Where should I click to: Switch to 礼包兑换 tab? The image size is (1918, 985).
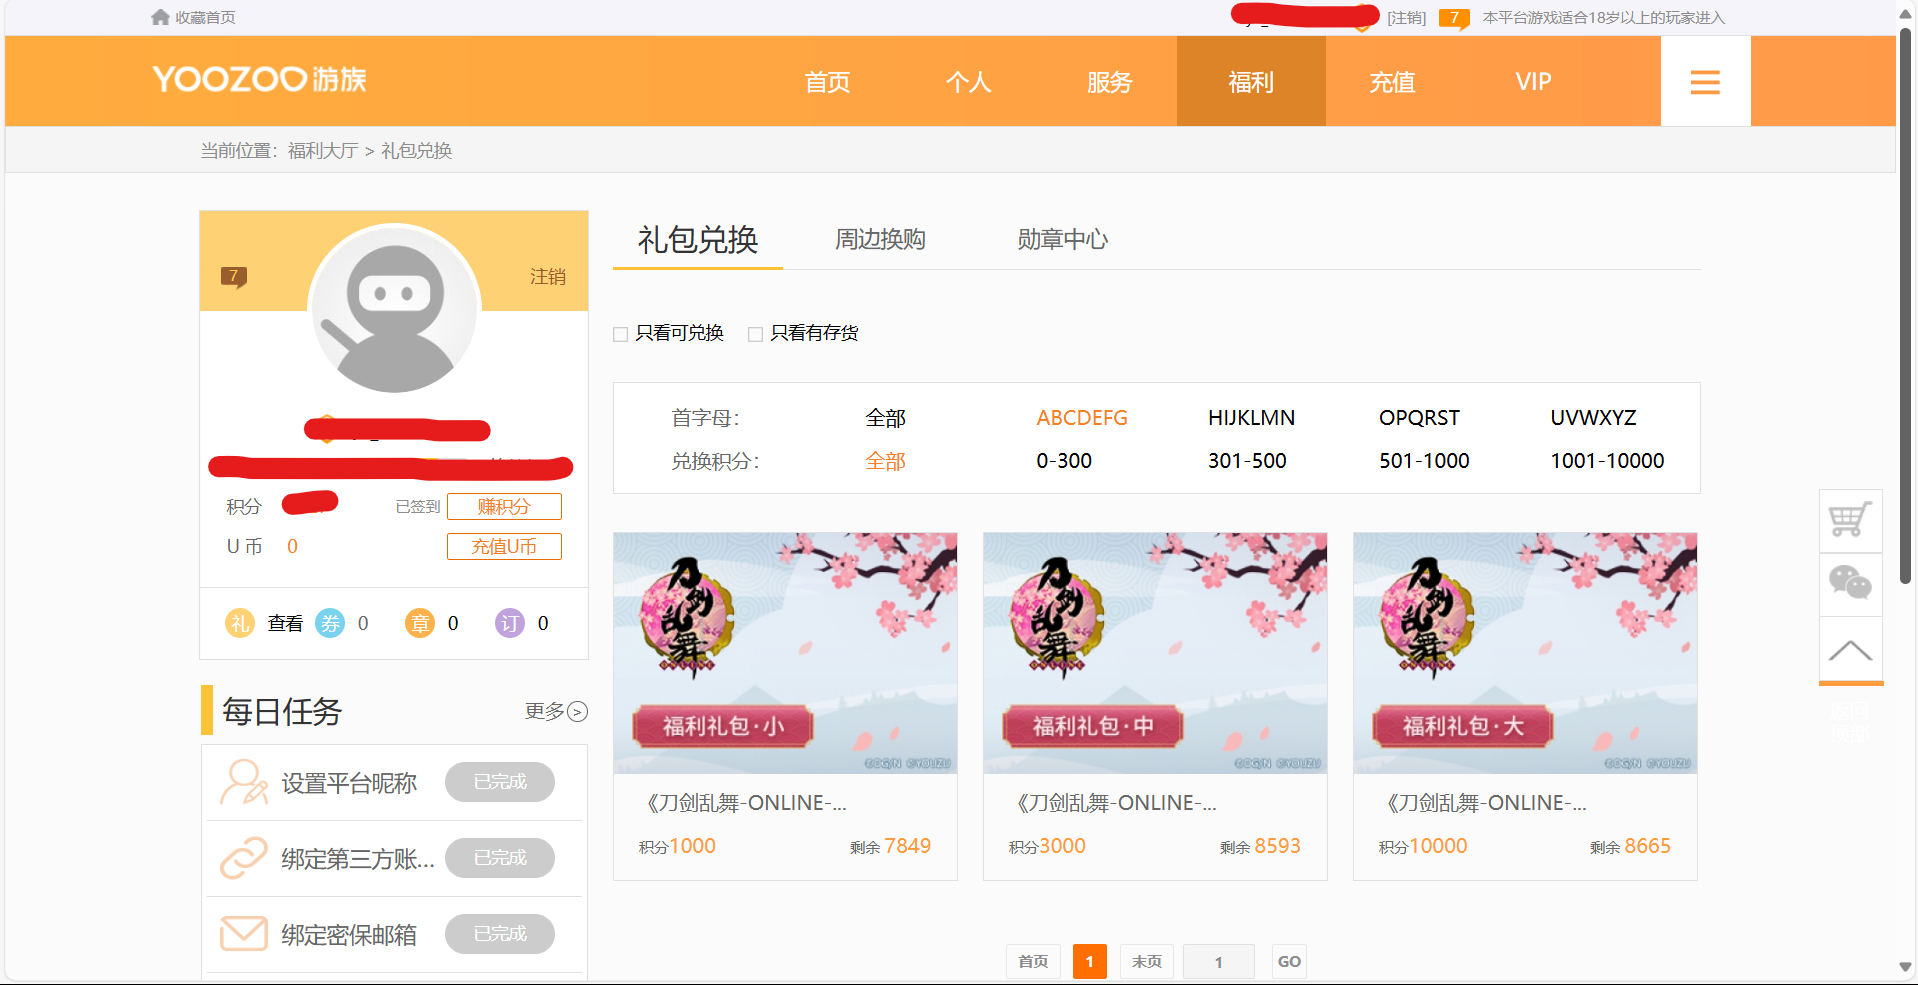(x=698, y=240)
